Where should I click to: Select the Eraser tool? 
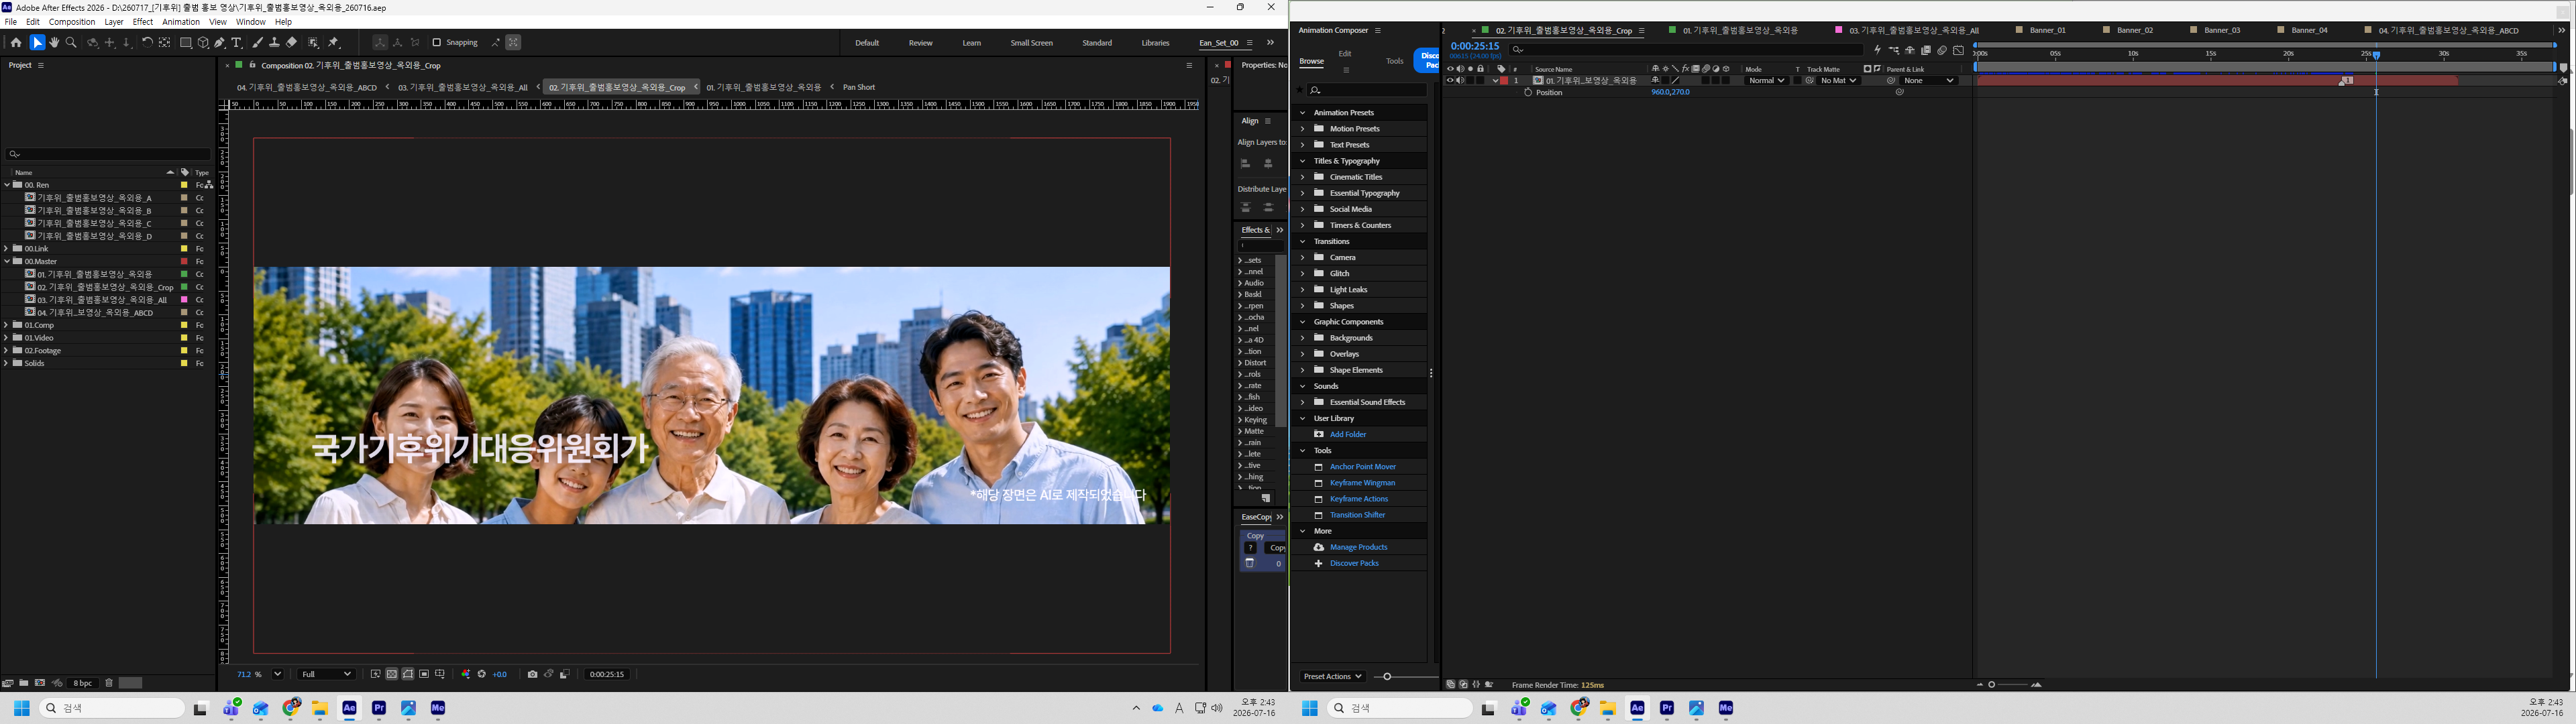291,43
